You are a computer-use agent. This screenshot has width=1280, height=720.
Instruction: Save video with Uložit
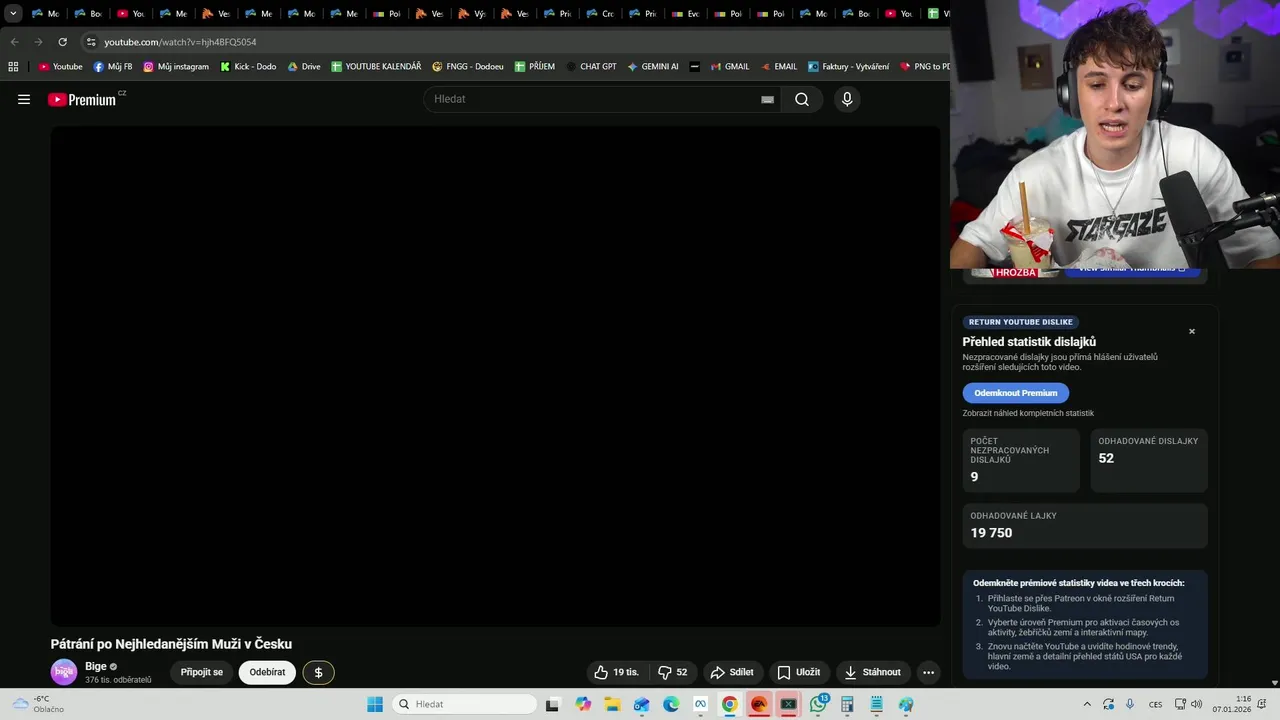tap(799, 672)
